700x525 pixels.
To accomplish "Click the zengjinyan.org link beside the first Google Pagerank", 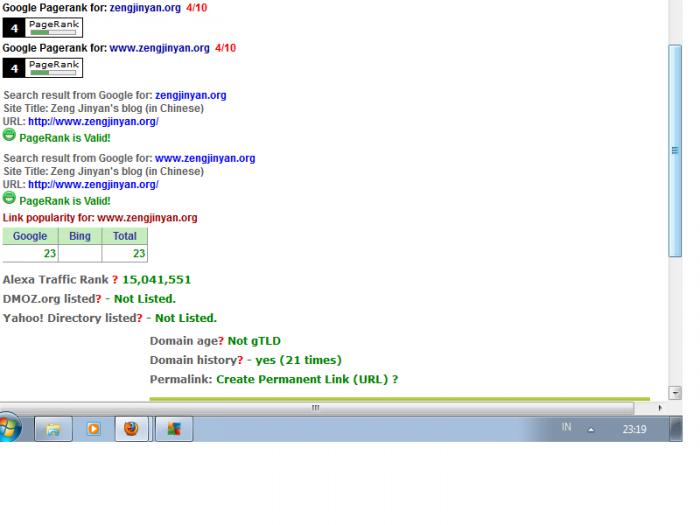I will pos(145,8).
